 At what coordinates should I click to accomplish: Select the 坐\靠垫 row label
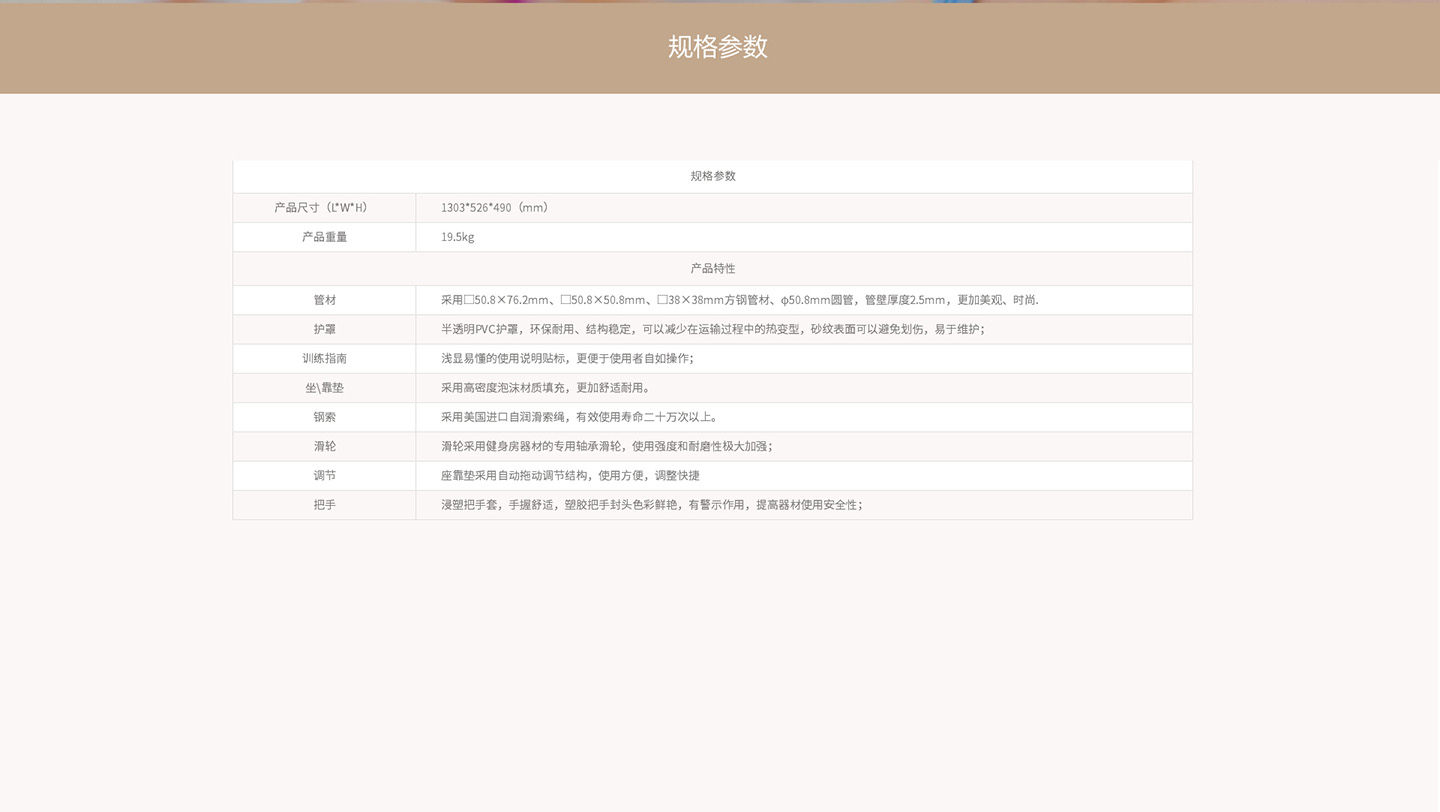[x=324, y=388]
